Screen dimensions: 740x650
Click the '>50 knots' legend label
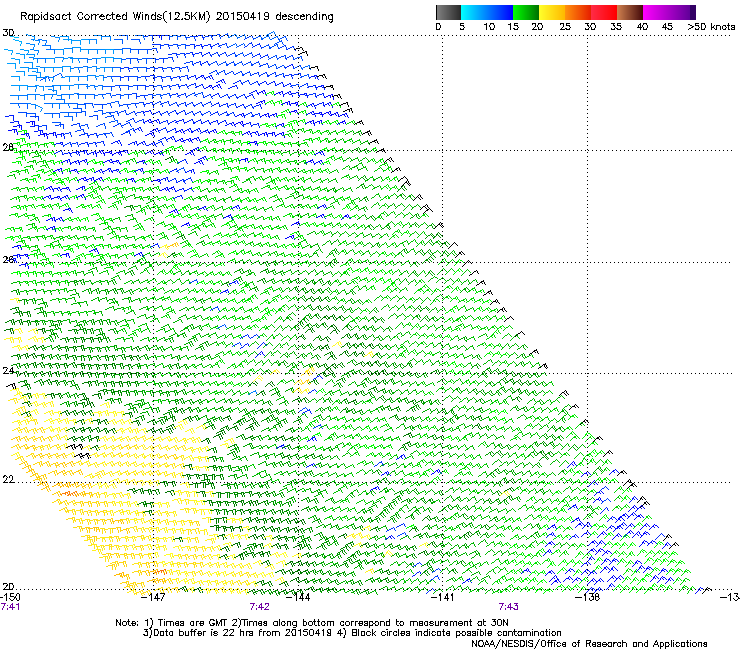tap(711, 27)
